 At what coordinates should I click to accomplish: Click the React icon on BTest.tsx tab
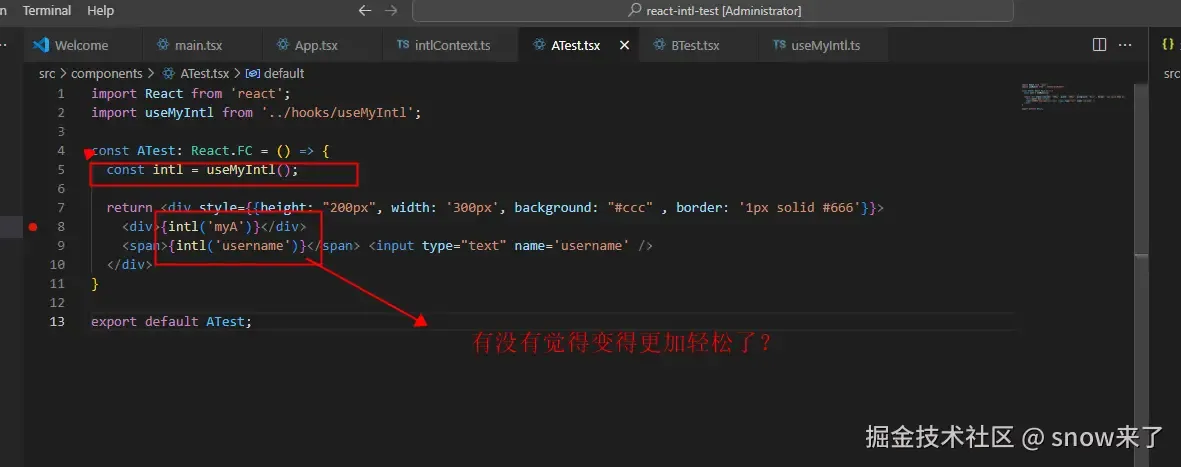point(659,45)
